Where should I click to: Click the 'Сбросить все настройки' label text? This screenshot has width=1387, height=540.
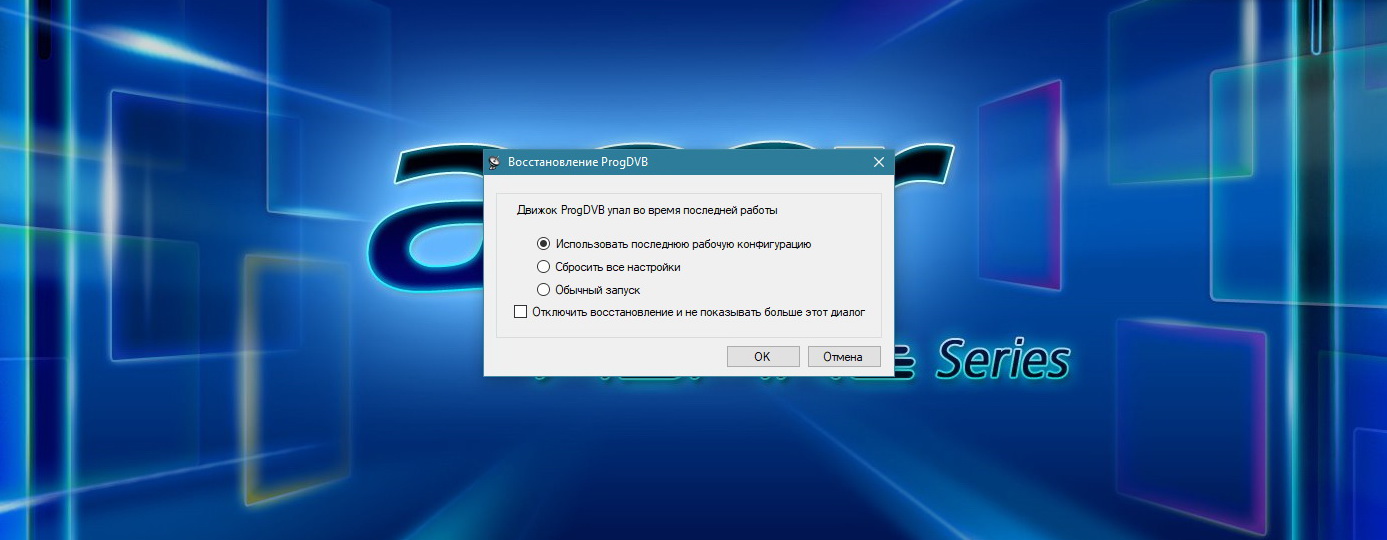[x=618, y=267]
